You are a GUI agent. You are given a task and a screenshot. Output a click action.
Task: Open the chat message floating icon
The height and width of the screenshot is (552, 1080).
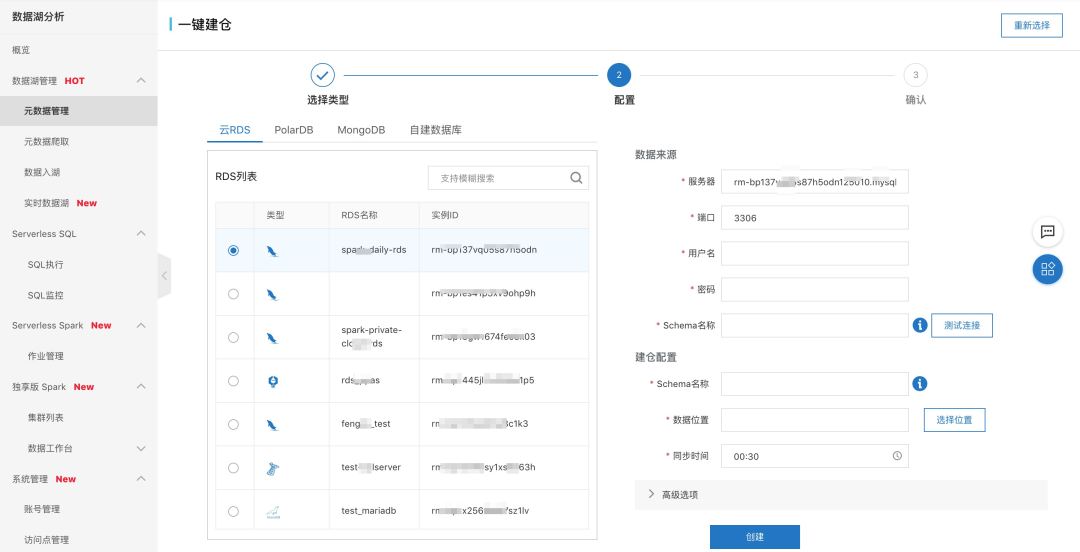(x=1047, y=232)
